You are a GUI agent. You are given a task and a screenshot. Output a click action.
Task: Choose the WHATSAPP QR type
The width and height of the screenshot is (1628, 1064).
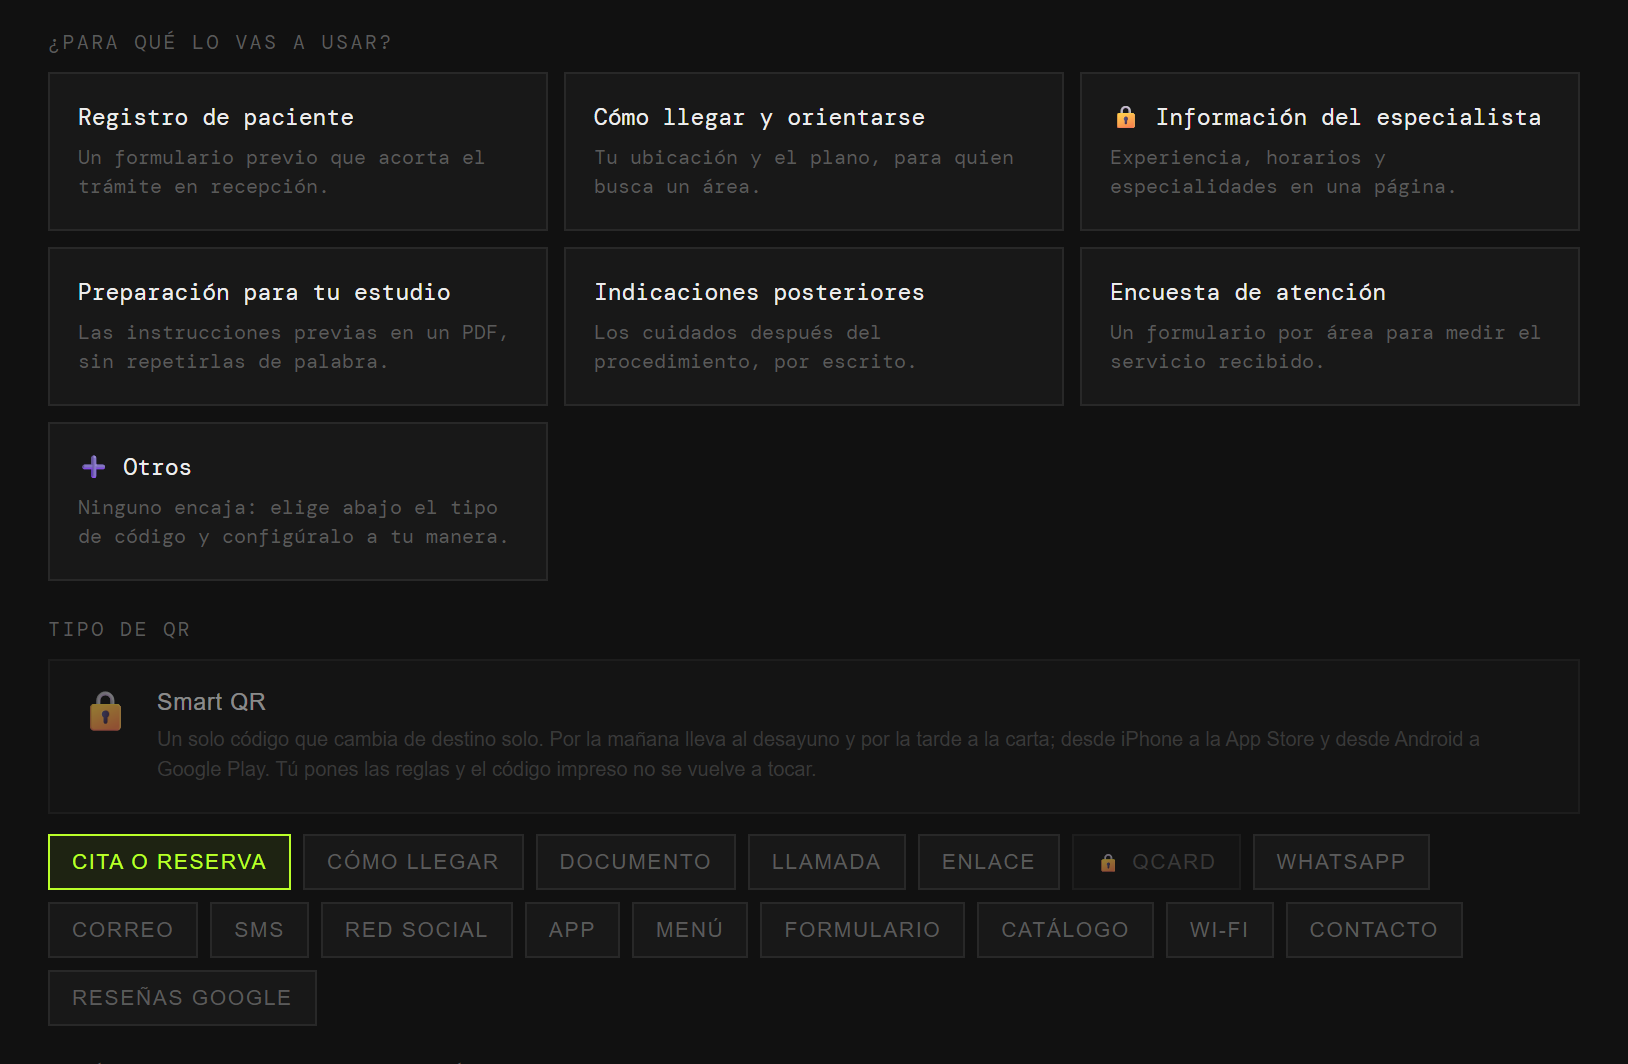point(1341,862)
